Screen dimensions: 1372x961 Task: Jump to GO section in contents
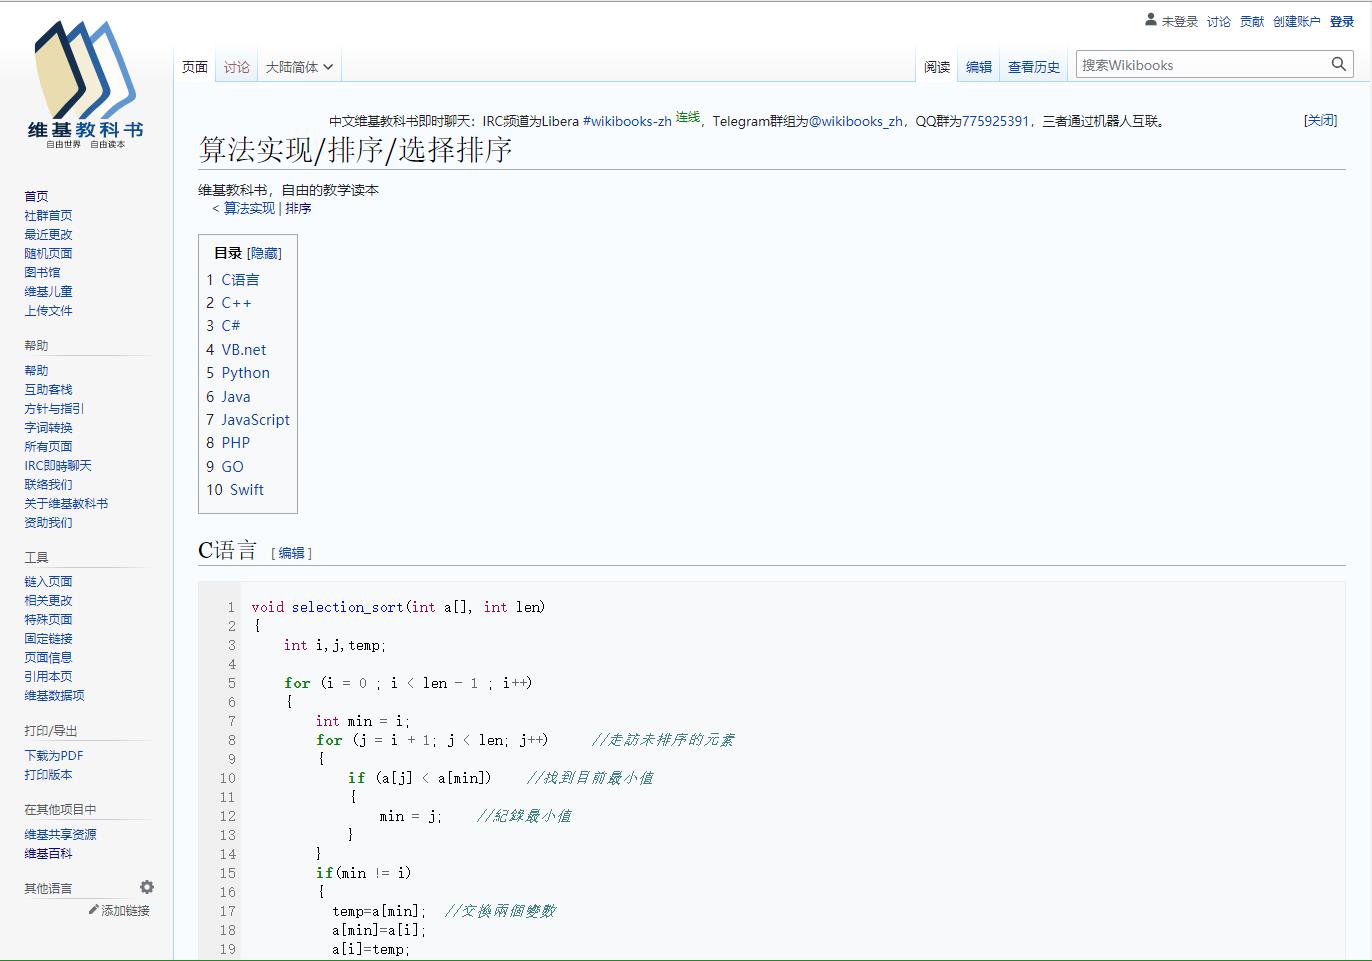pos(233,467)
